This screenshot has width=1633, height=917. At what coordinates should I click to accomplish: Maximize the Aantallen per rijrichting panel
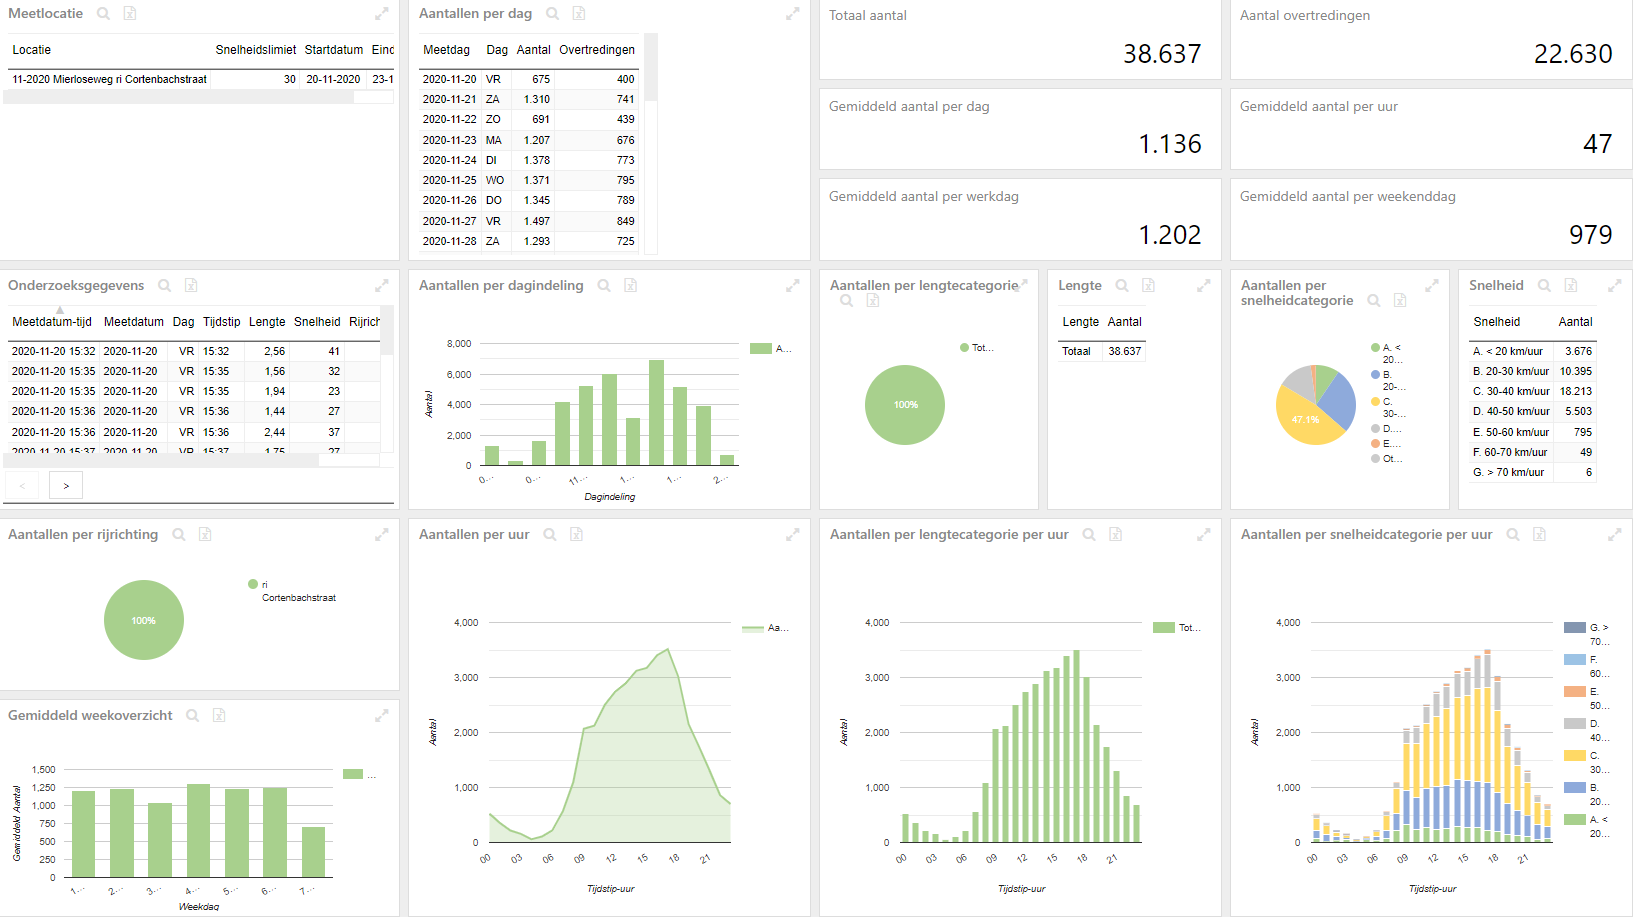[x=381, y=535]
